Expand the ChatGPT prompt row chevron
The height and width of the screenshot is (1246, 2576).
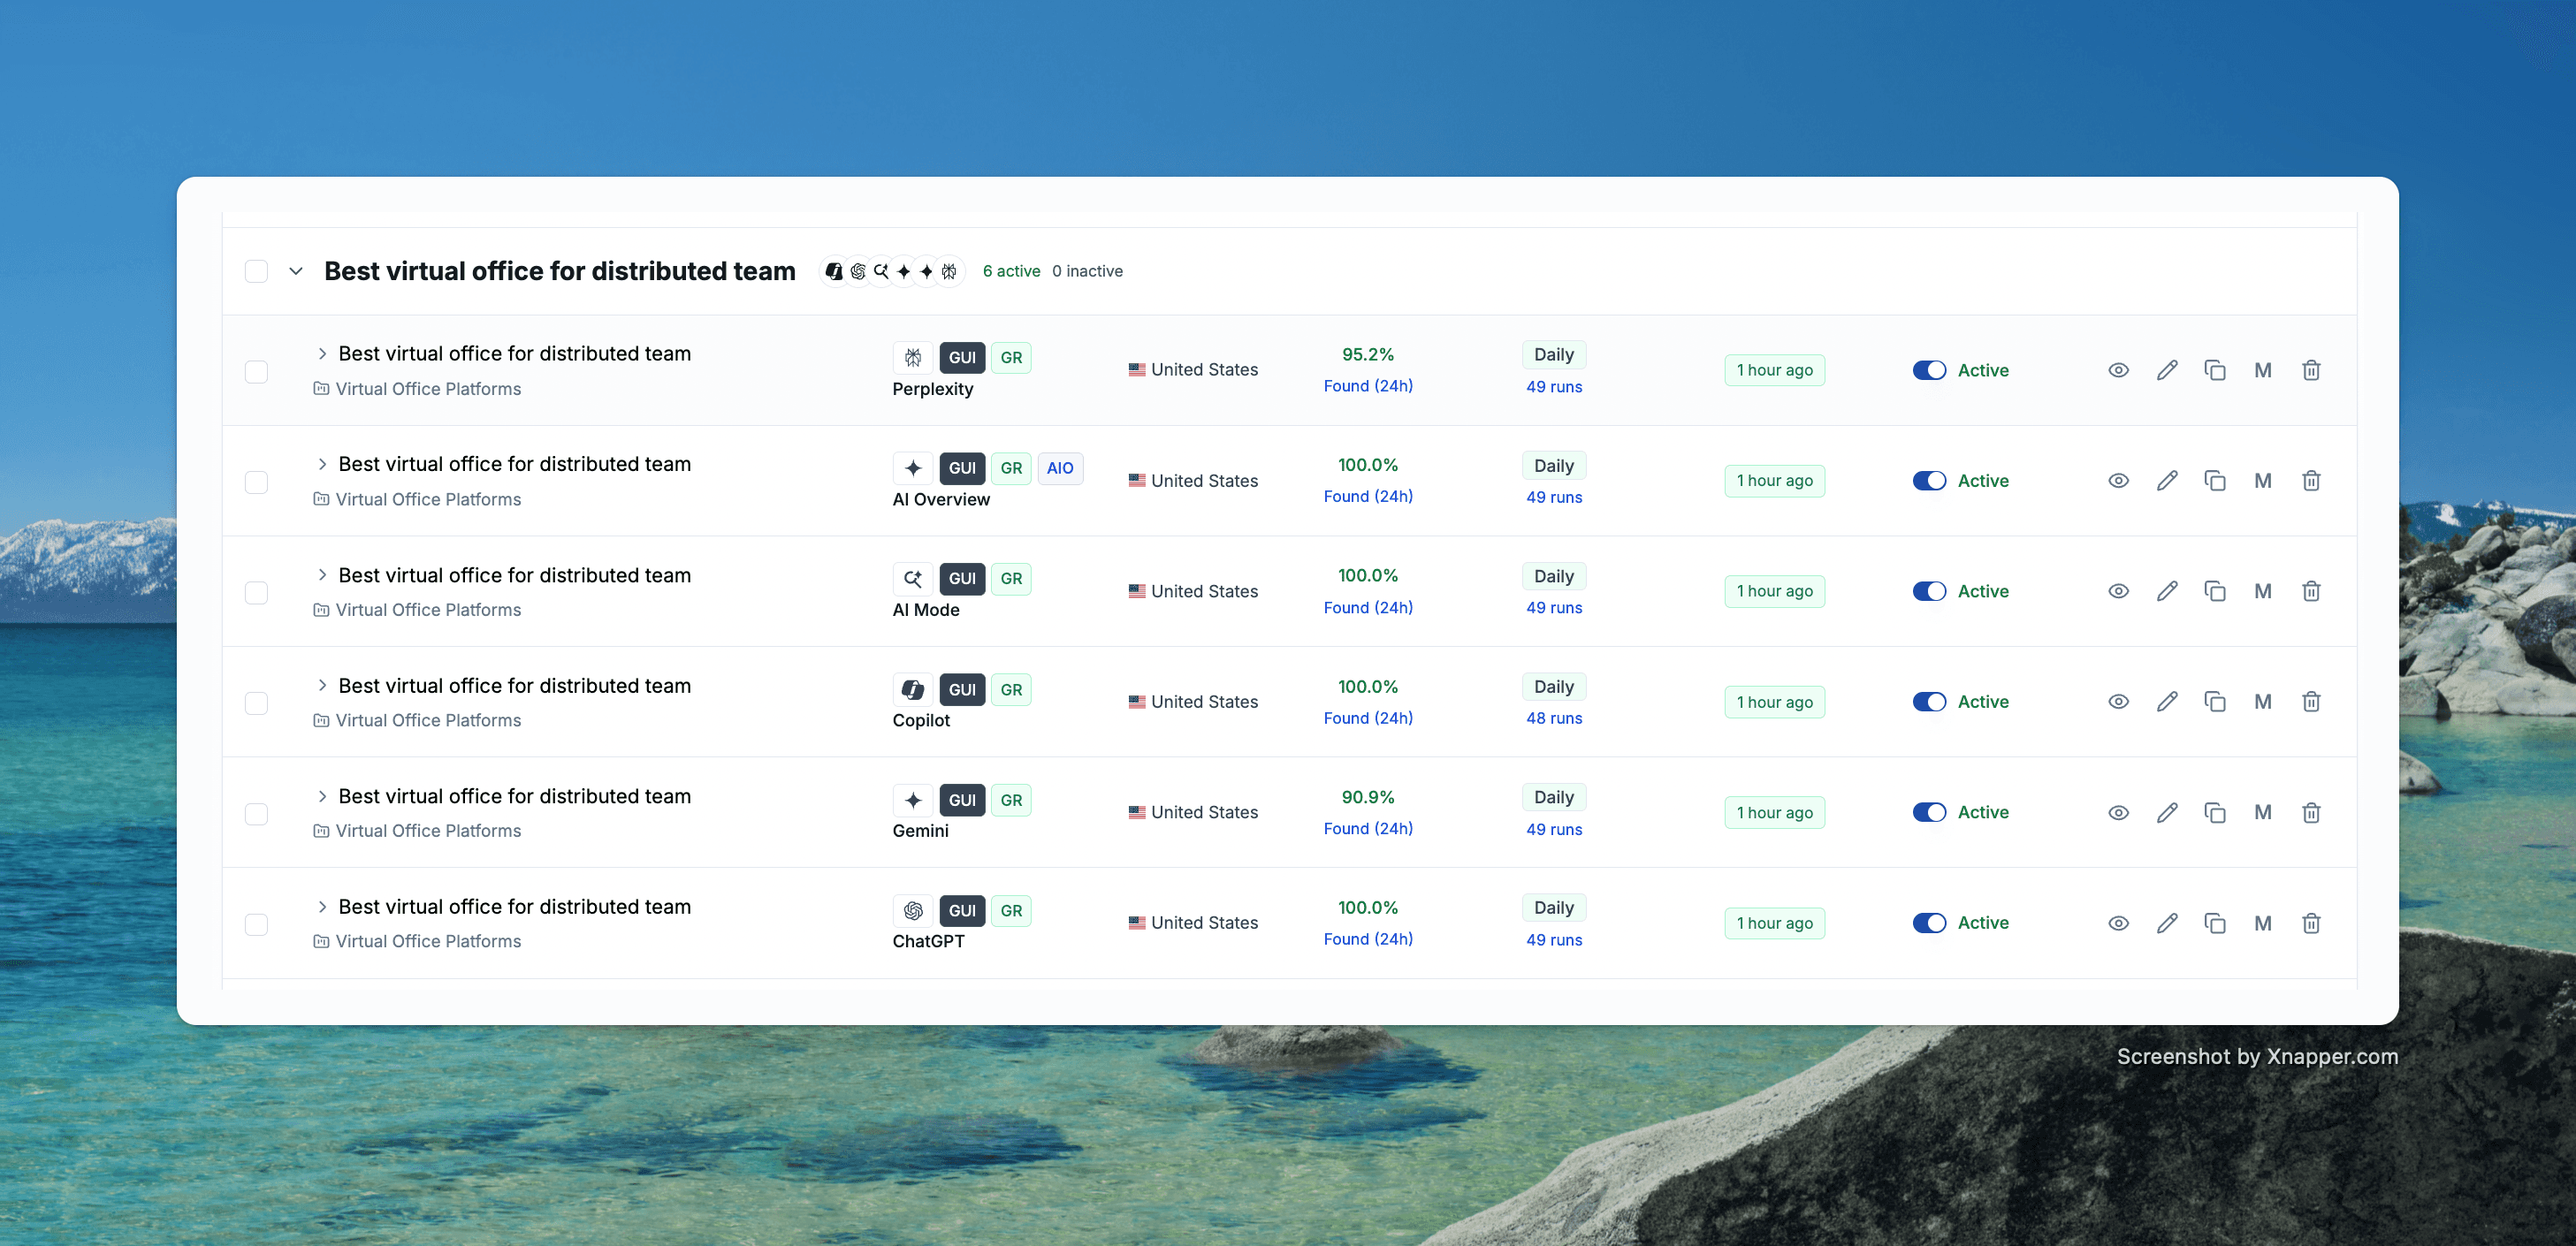pos(322,906)
